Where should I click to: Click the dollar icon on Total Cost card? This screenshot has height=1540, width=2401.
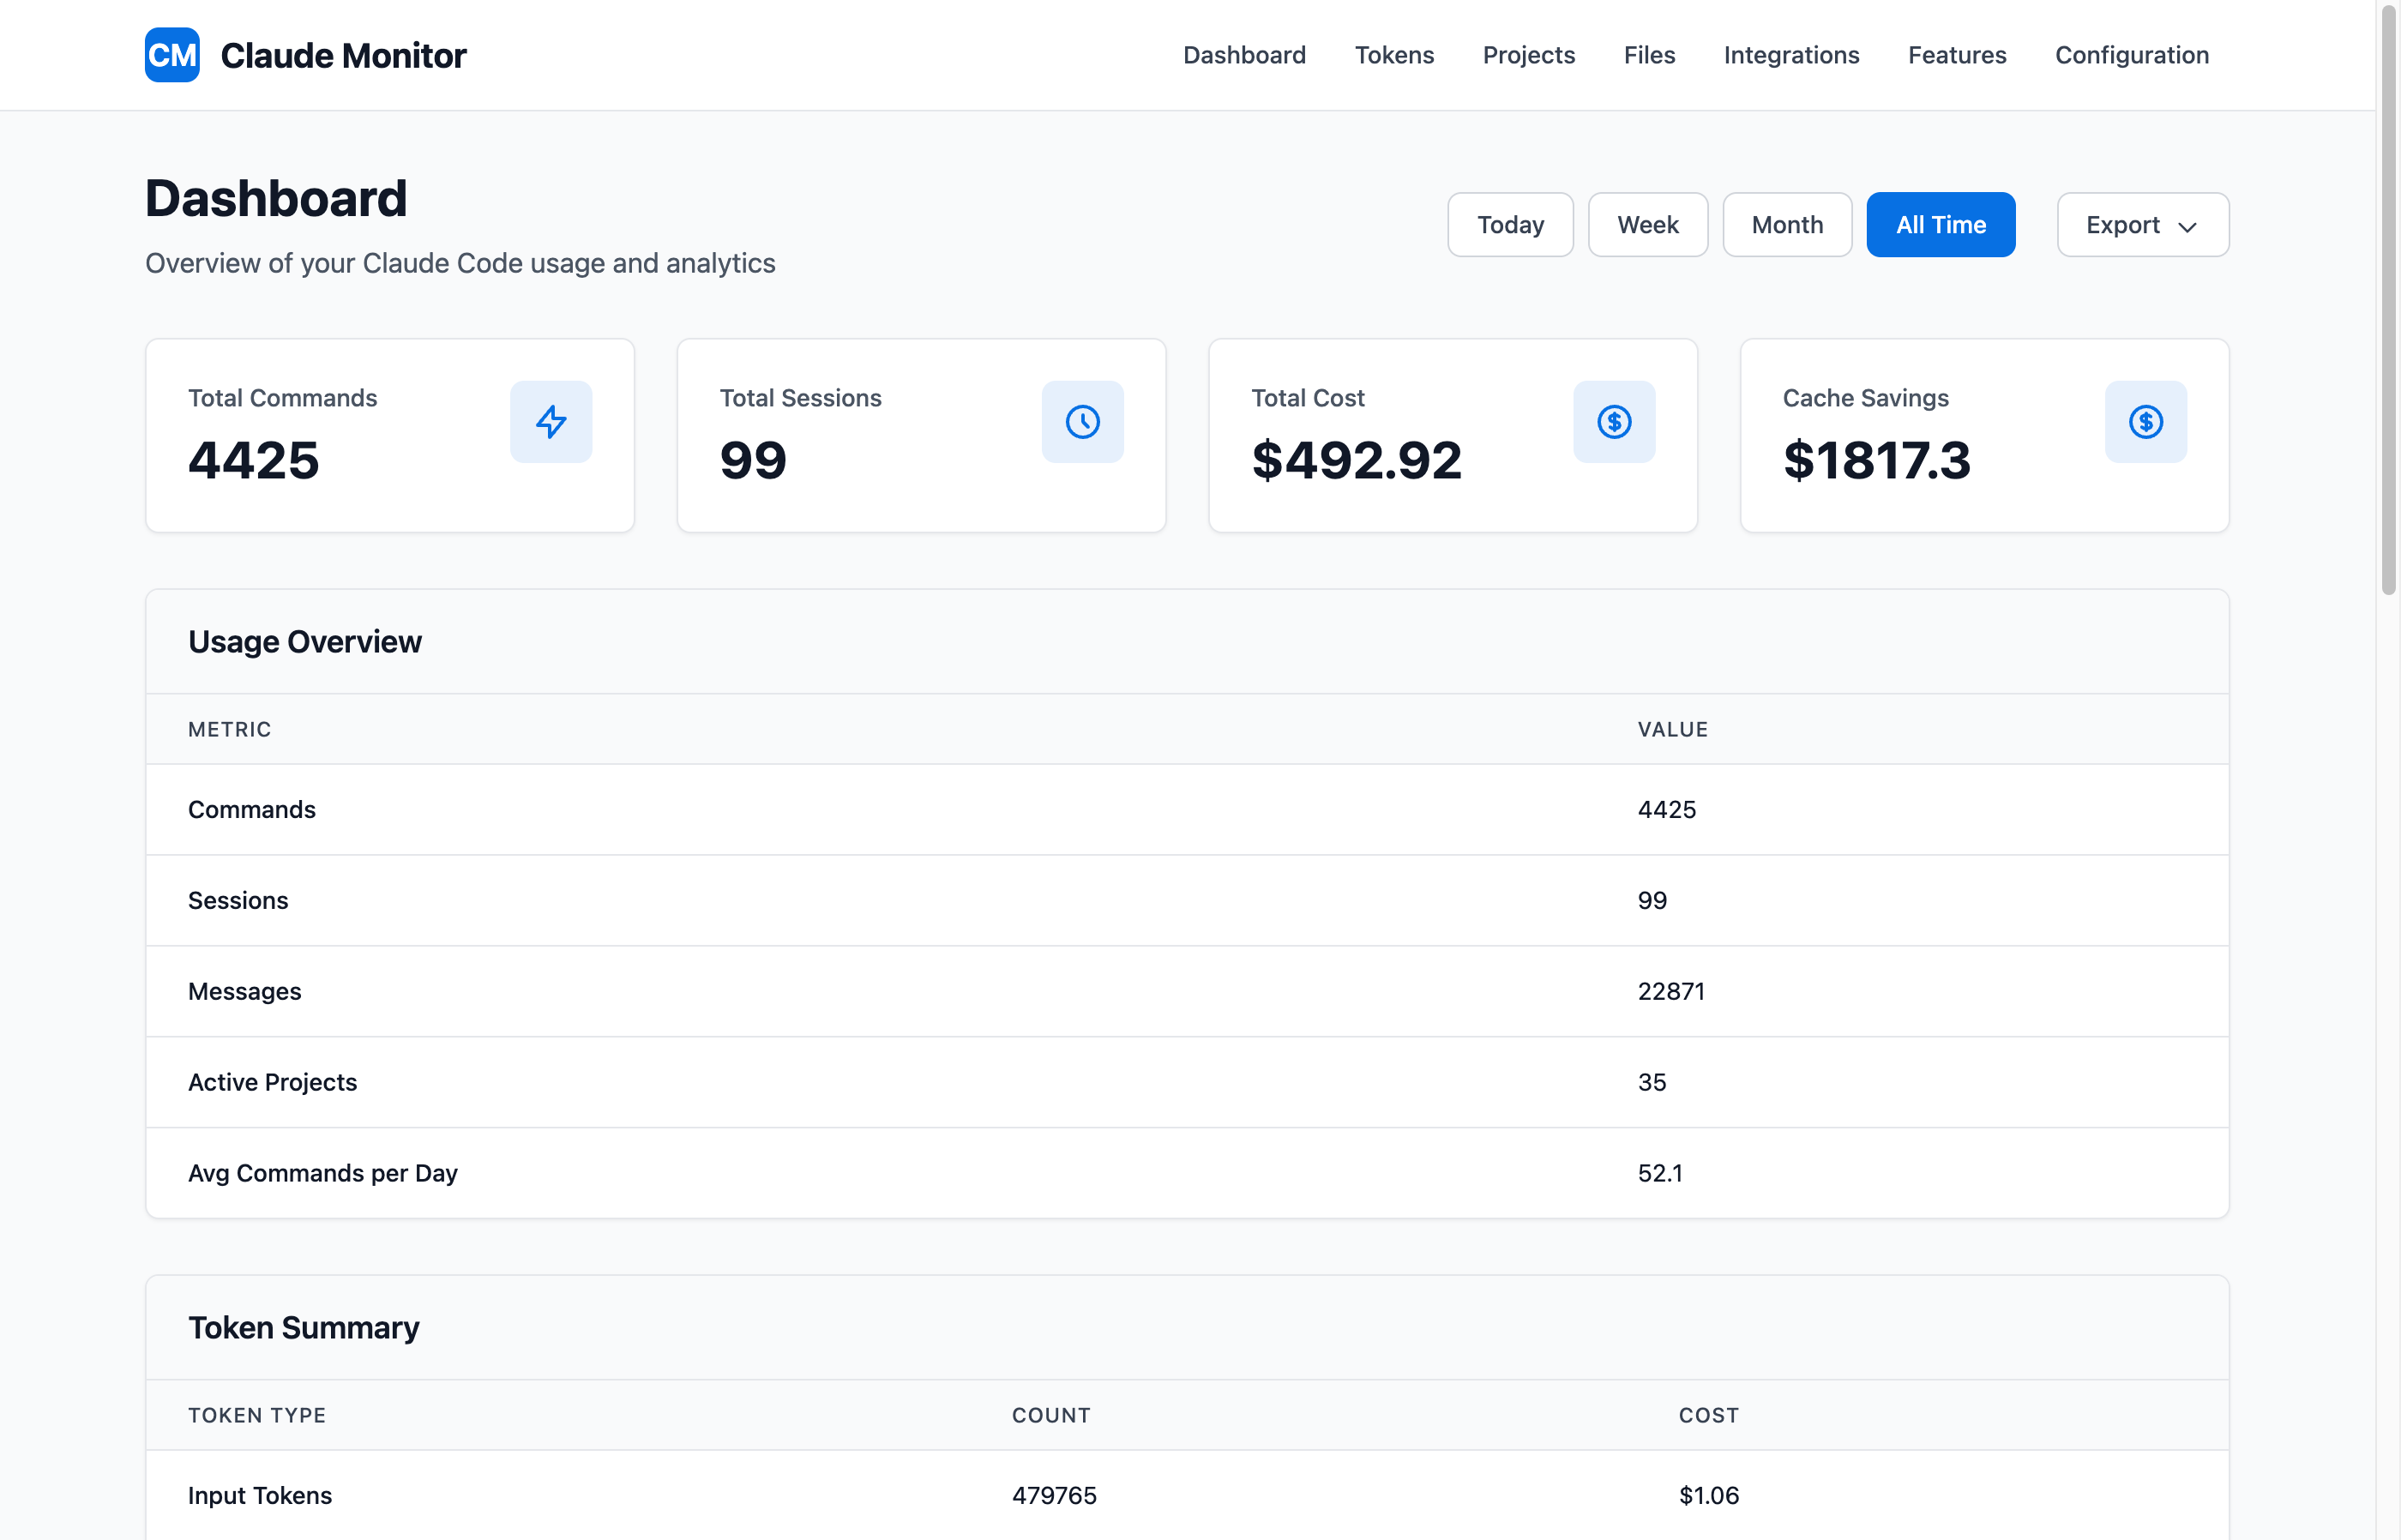pos(1614,421)
